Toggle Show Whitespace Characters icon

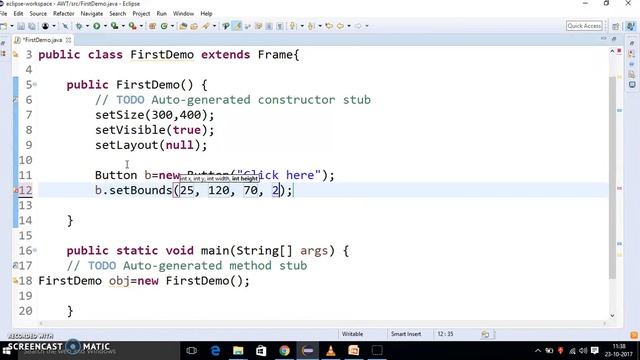[x=280, y=26]
